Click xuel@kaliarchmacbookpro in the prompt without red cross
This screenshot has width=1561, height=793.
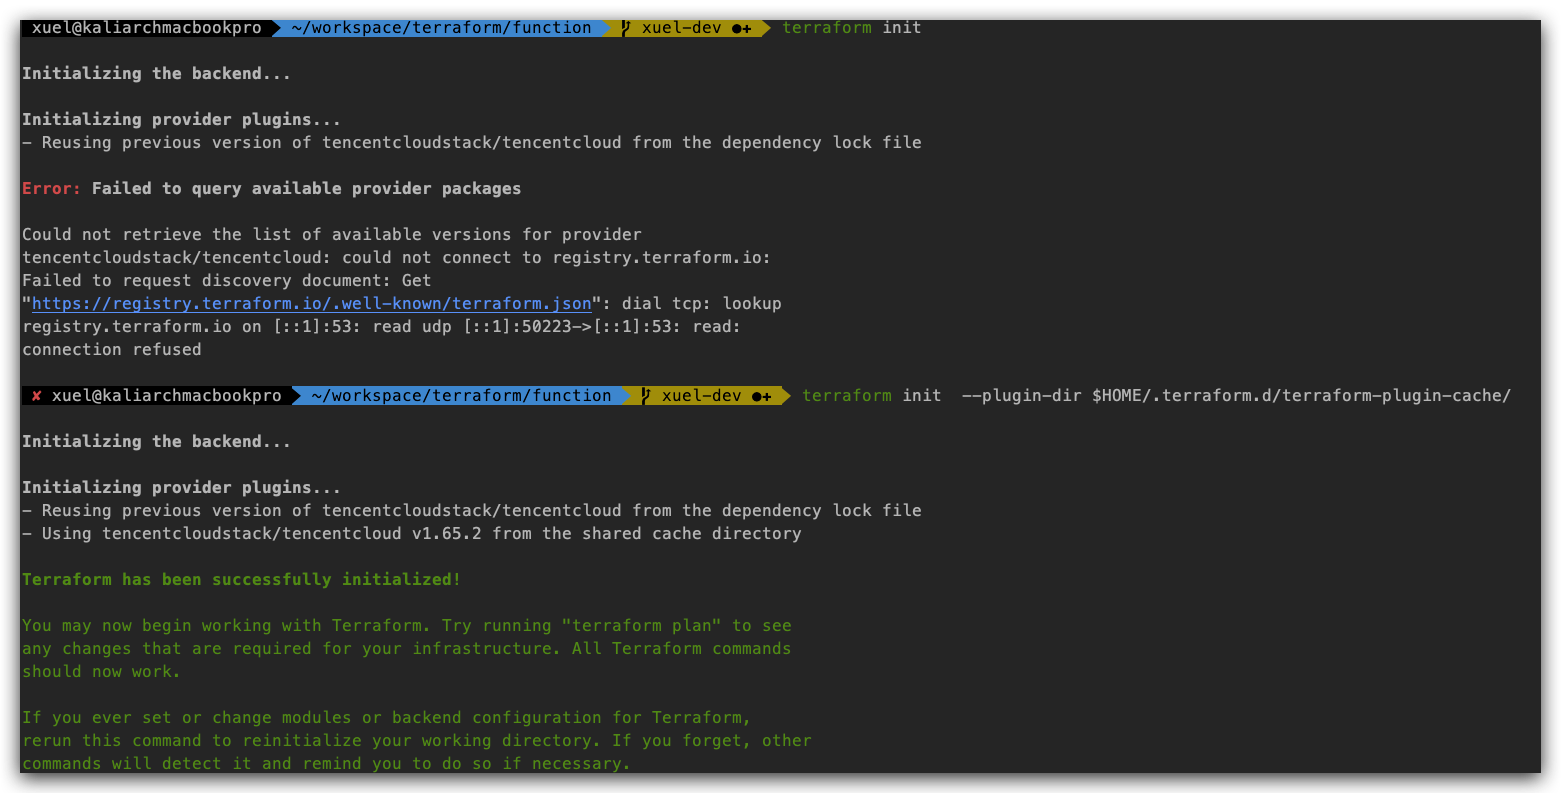pos(147,28)
